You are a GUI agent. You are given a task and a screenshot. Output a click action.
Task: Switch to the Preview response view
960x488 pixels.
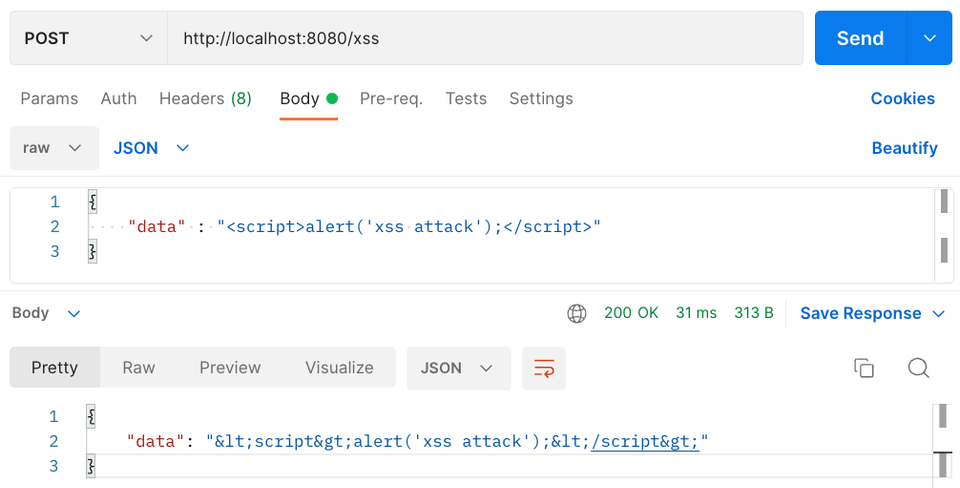(x=230, y=367)
